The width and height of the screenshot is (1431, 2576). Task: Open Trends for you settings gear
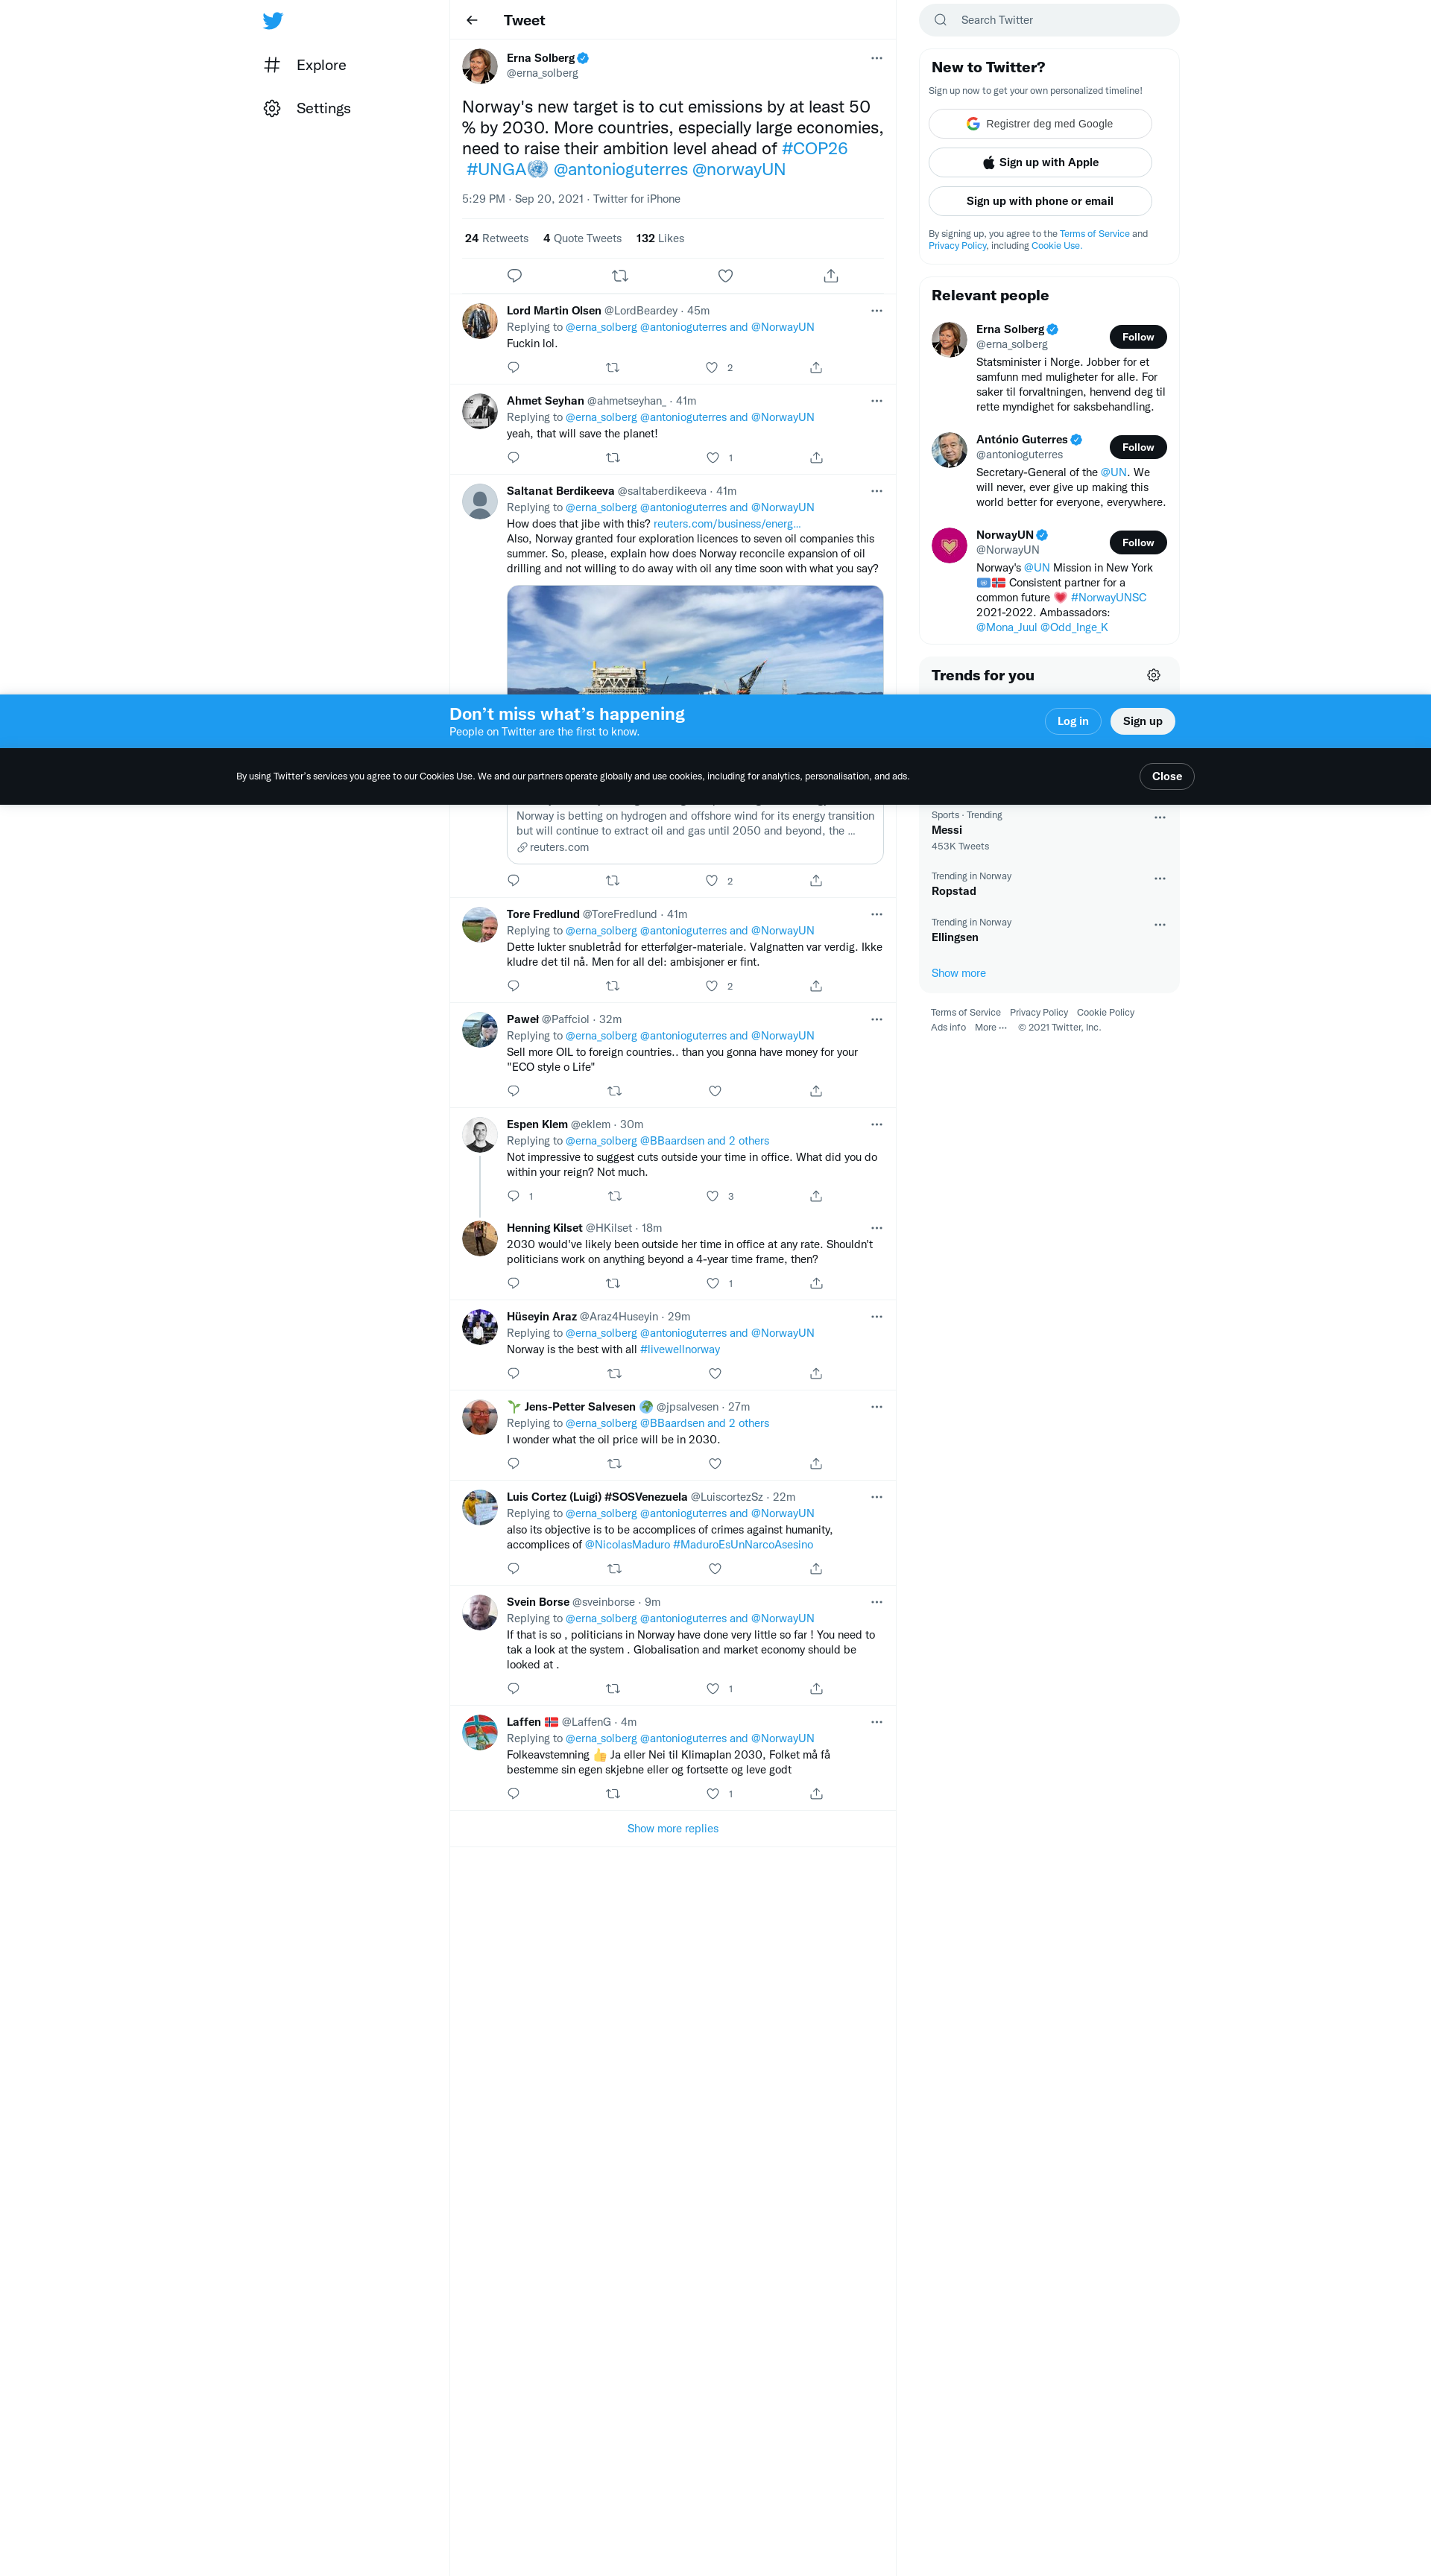point(1153,675)
